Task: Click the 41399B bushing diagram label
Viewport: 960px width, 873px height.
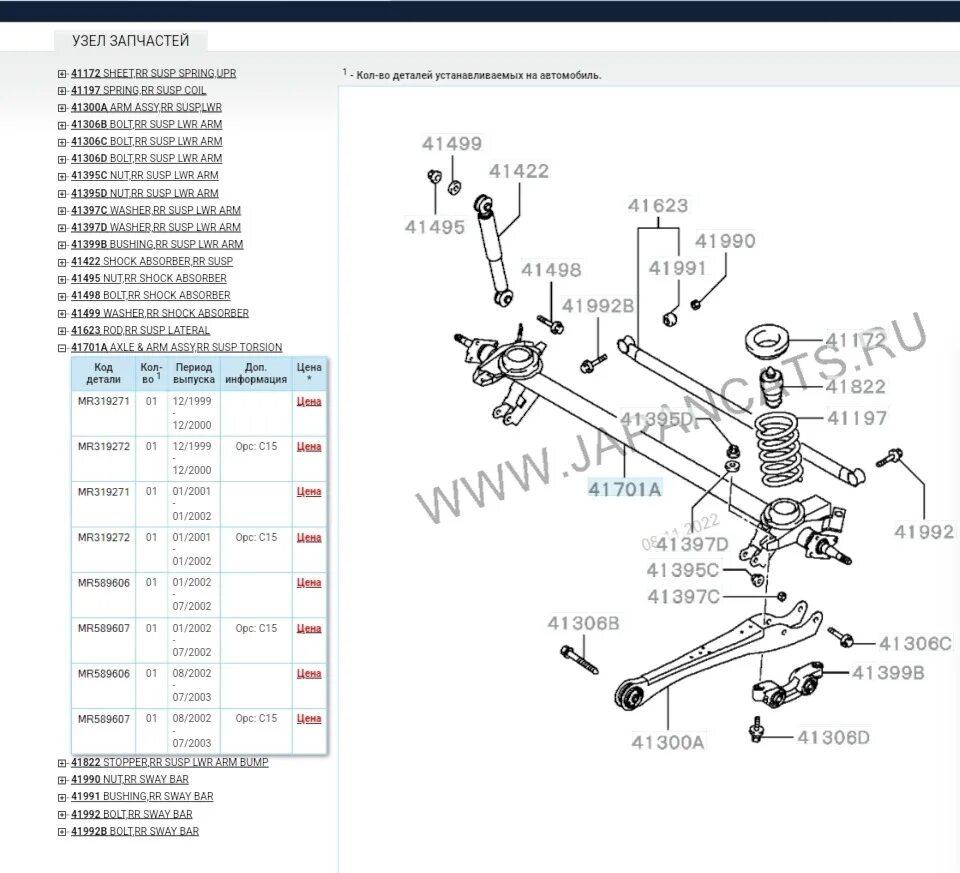Action: click(888, 673)
